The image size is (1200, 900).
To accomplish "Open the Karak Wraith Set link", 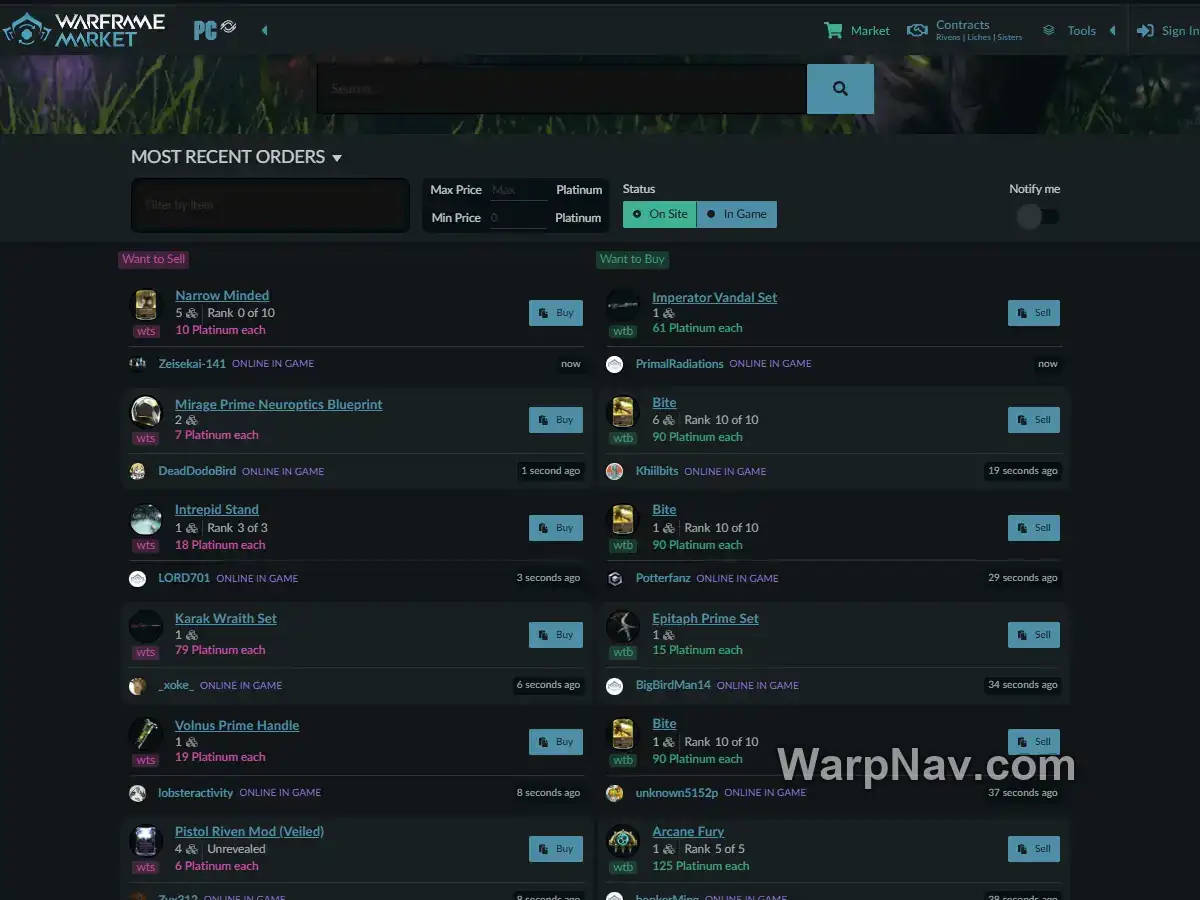I will pos(226,618).
